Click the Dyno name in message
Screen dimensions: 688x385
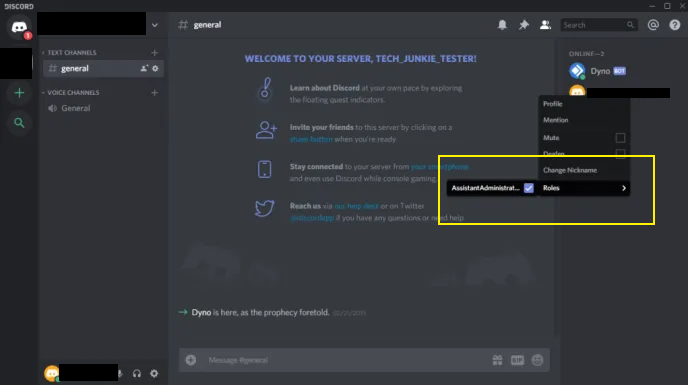tap(201, 313)
